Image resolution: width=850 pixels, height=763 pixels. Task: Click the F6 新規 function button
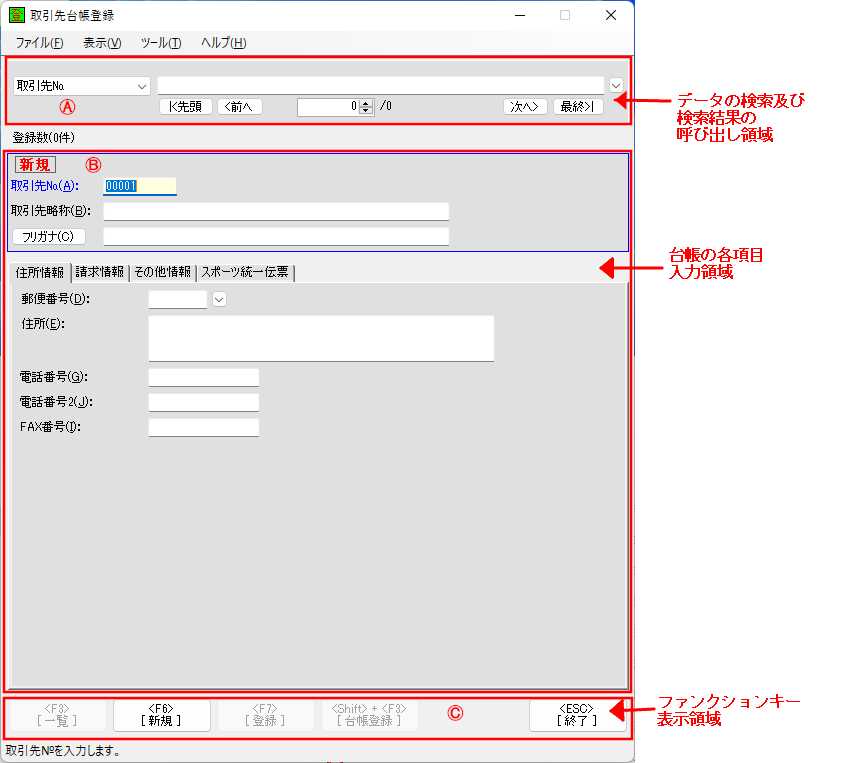pyautogui.click(x=162, y=715)
